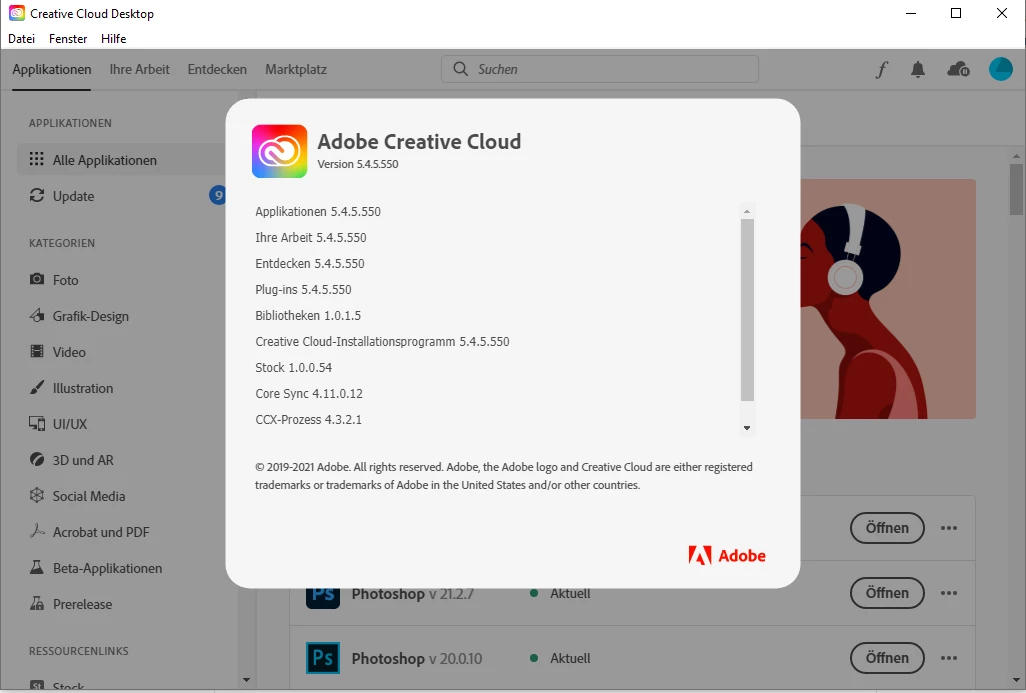Switch to the Marktplatz tab
This screenshot has height=693, width=1026.
click(x=296, y=69)
